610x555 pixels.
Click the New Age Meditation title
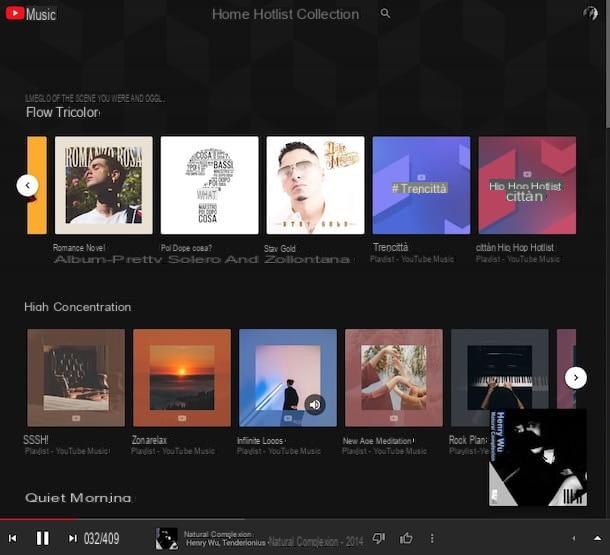377,441
